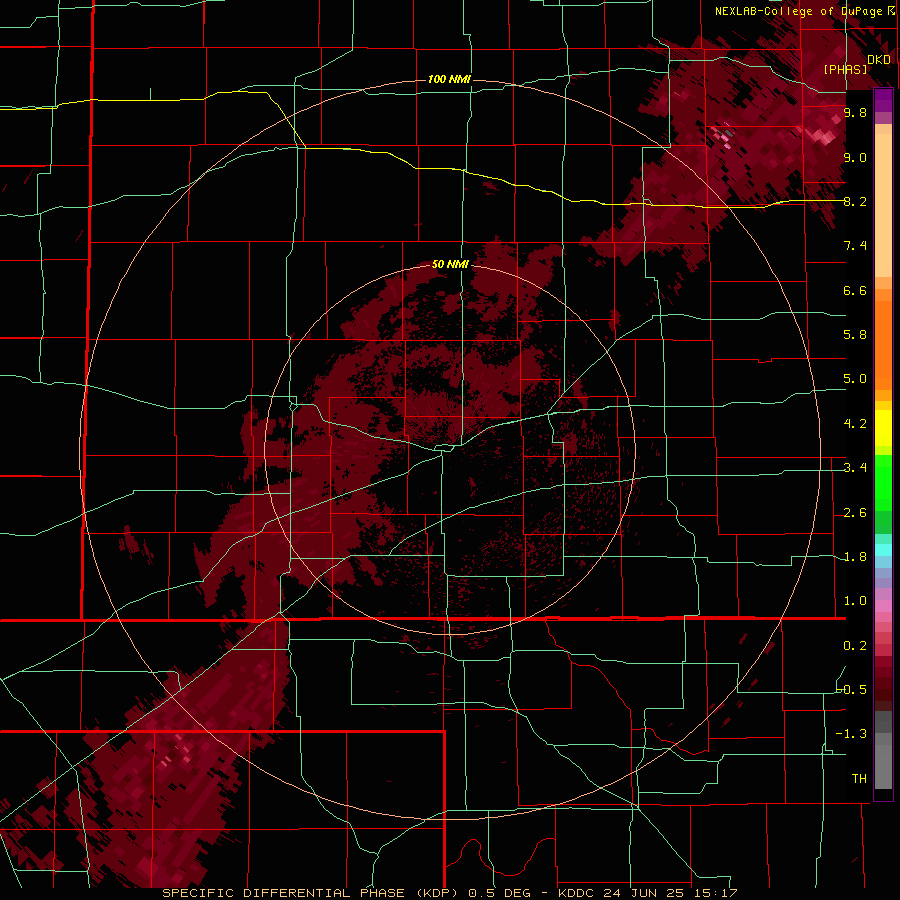Click the 3.4 legend value

[855, 468]
